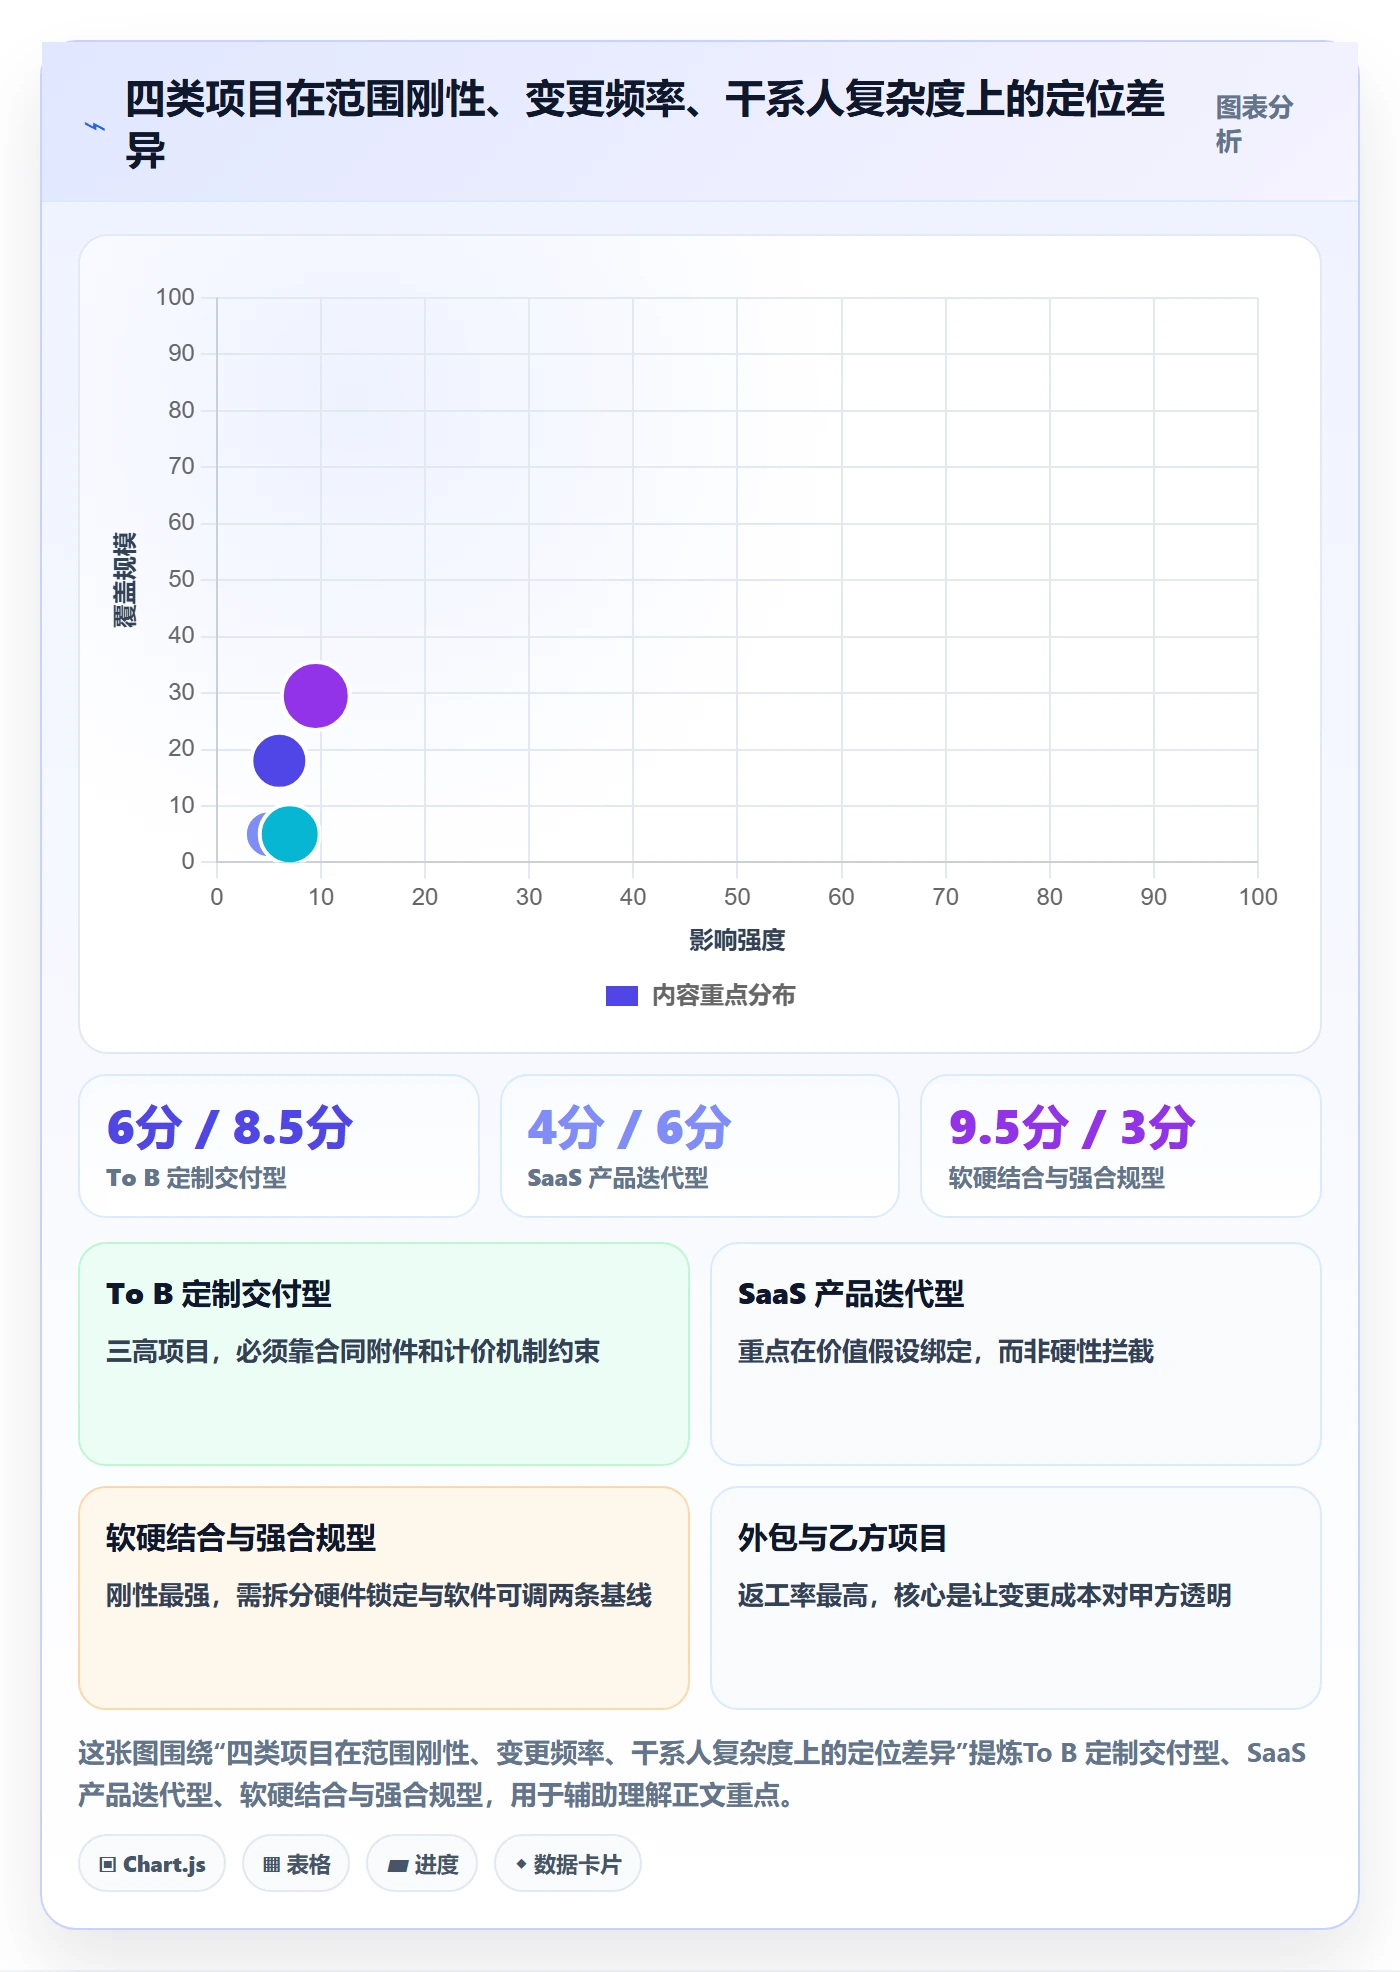Click the "4分 / 6分" stat value
Screen dimensions: 1400x1972
click(629, 1127)
